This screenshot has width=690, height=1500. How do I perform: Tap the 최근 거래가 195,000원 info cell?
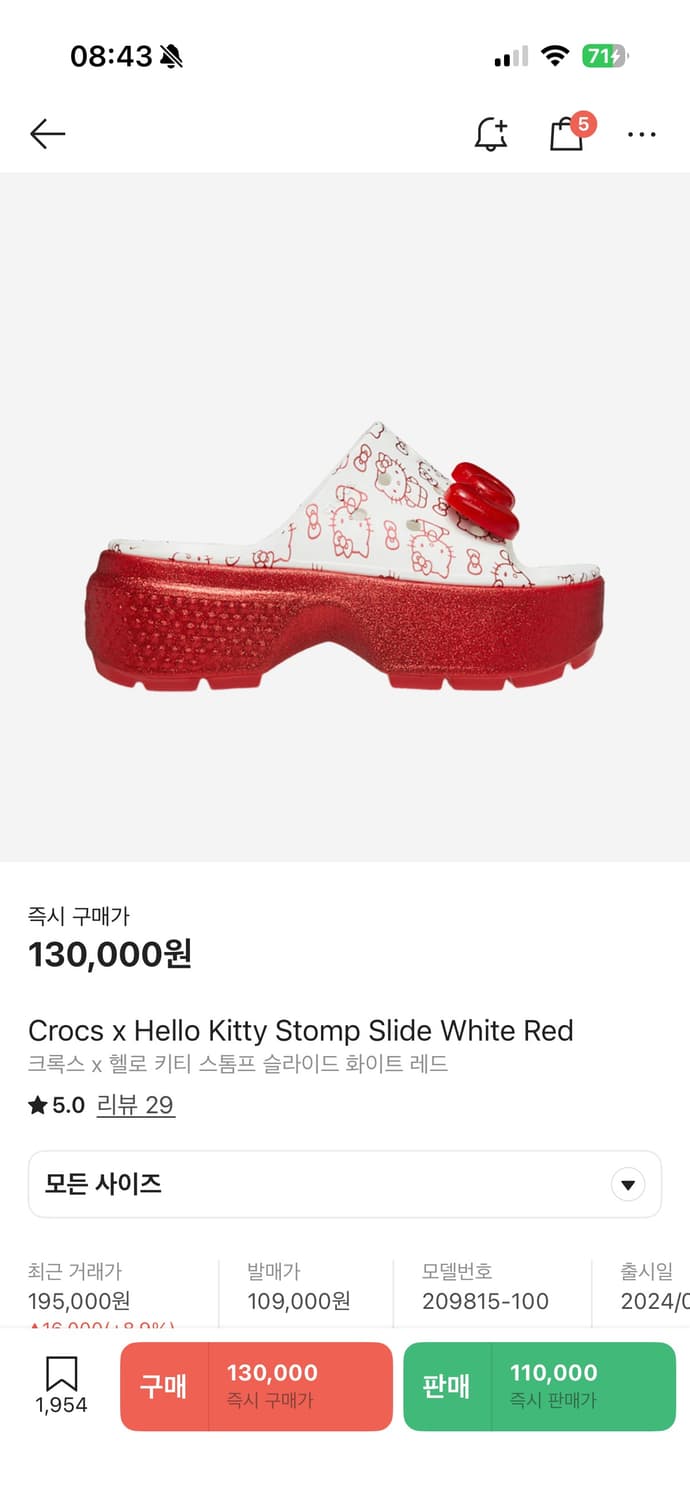(80, 1288)
